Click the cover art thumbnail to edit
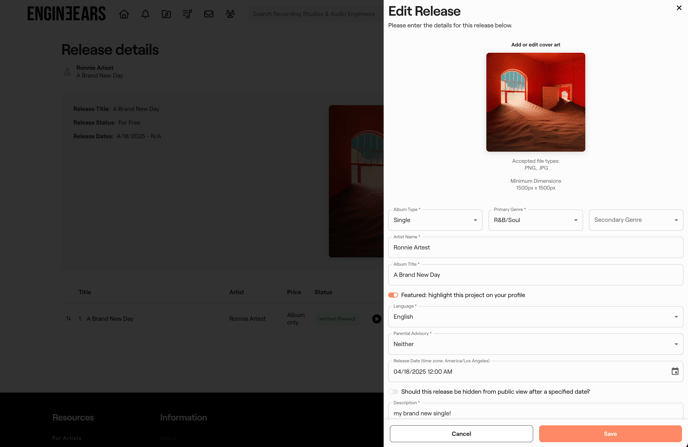 point(535,102)
